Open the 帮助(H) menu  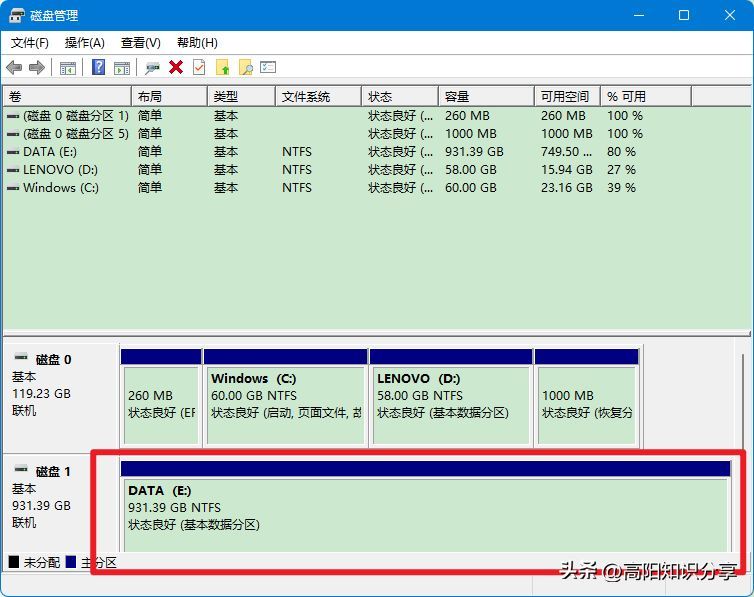197,43
